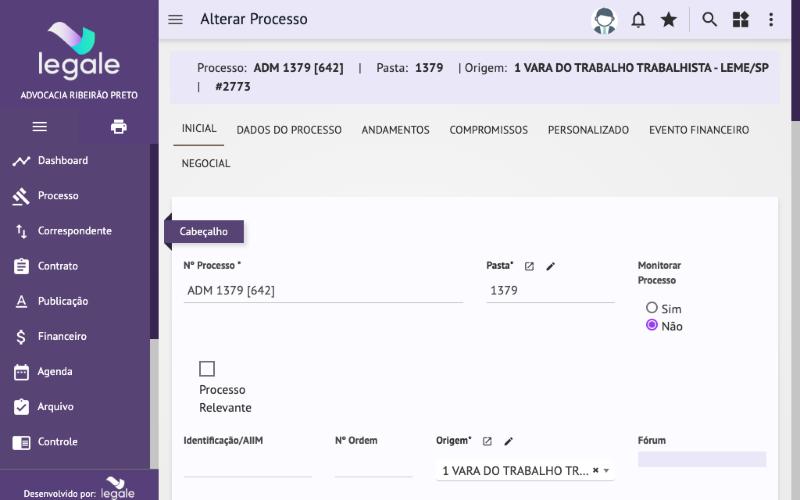The width and height of the screenshot is (800, 500).
Task: Switch to the Dados do Processo tab
Action: [289, 130]
